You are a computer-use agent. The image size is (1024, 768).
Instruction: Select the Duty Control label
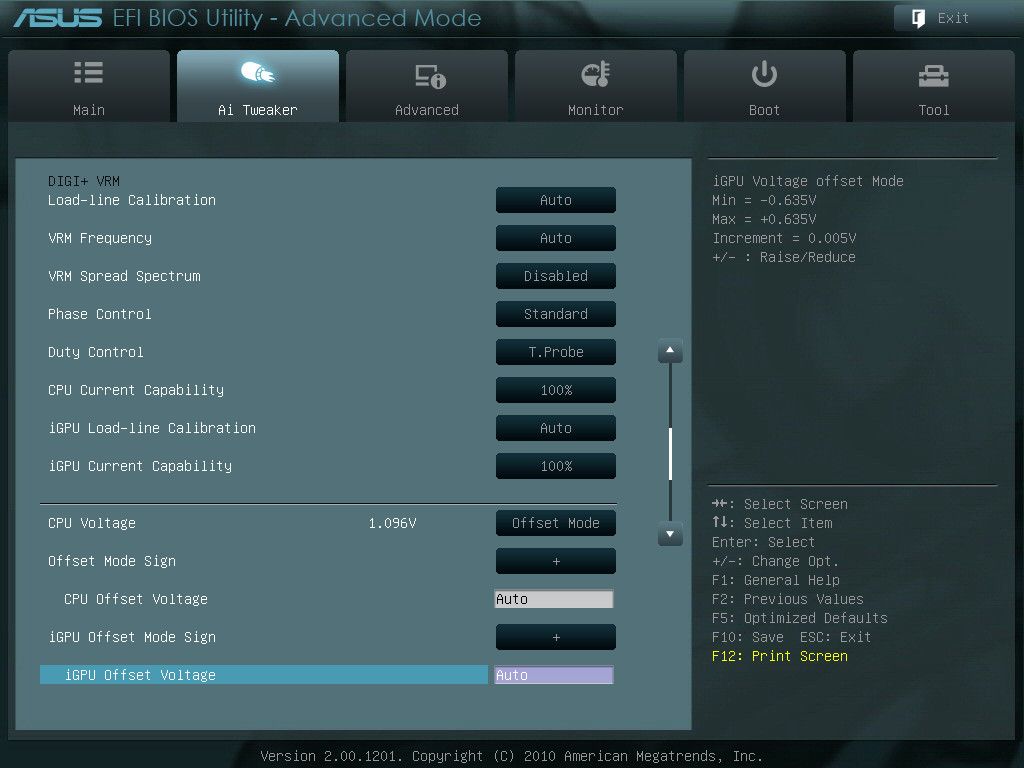coord(96,353)
